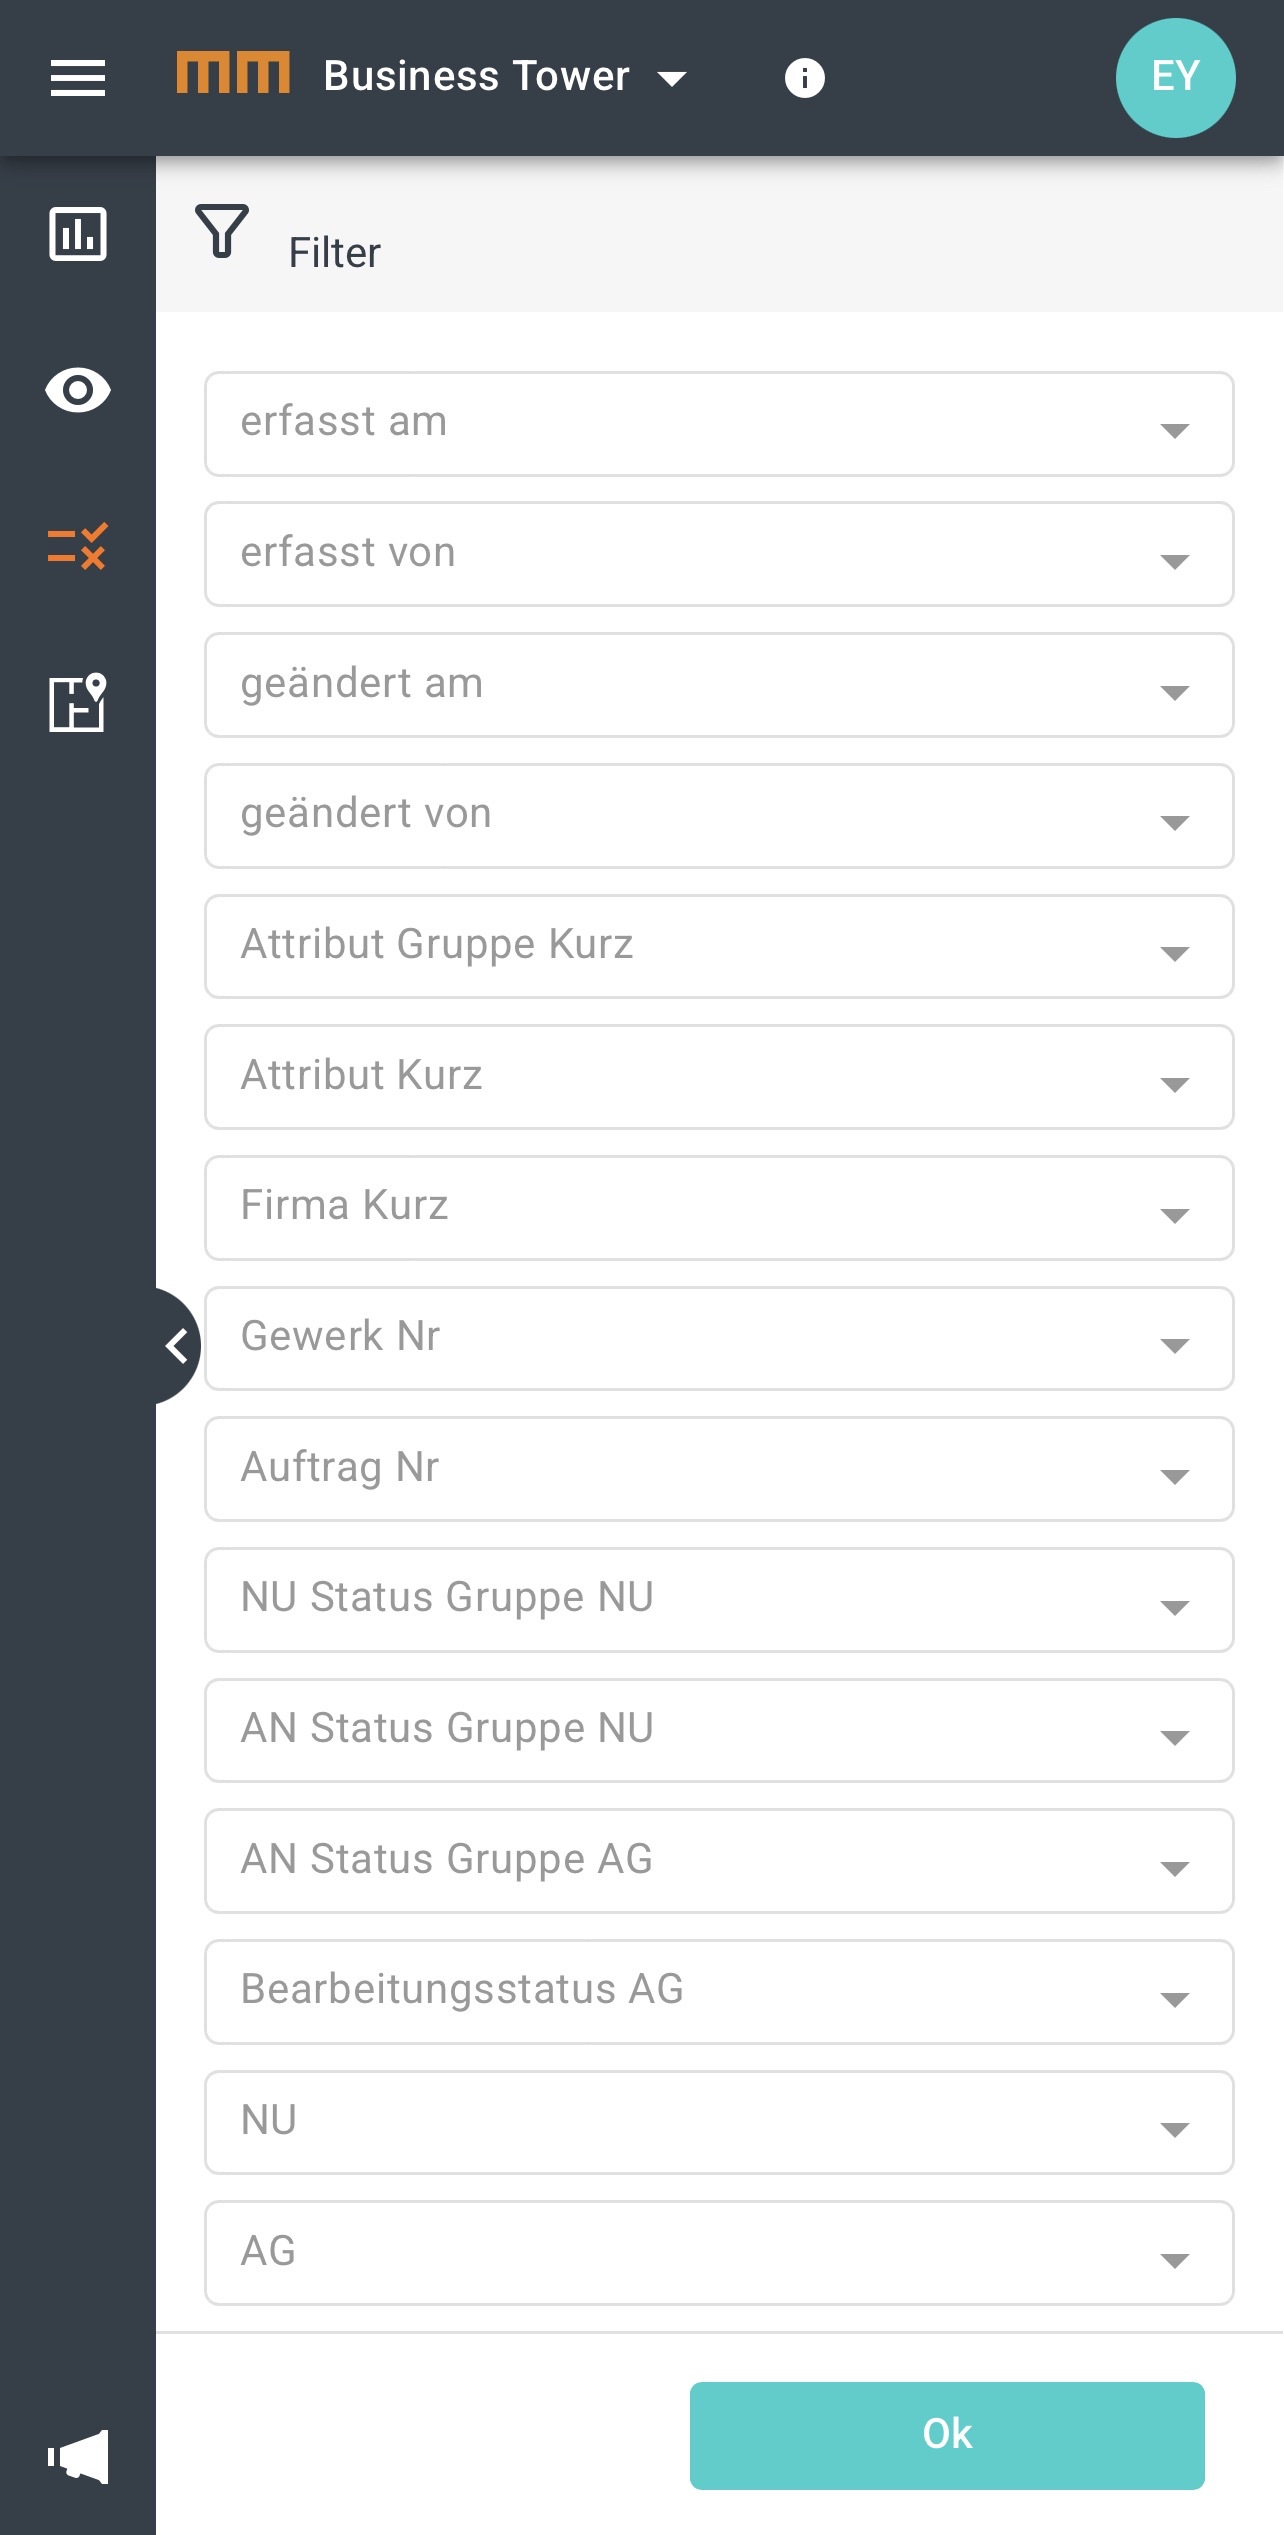The image size is (1284, 2535).
Task: Collapse the sidebar with chevron handle
Action: [x=178, y=1346]
